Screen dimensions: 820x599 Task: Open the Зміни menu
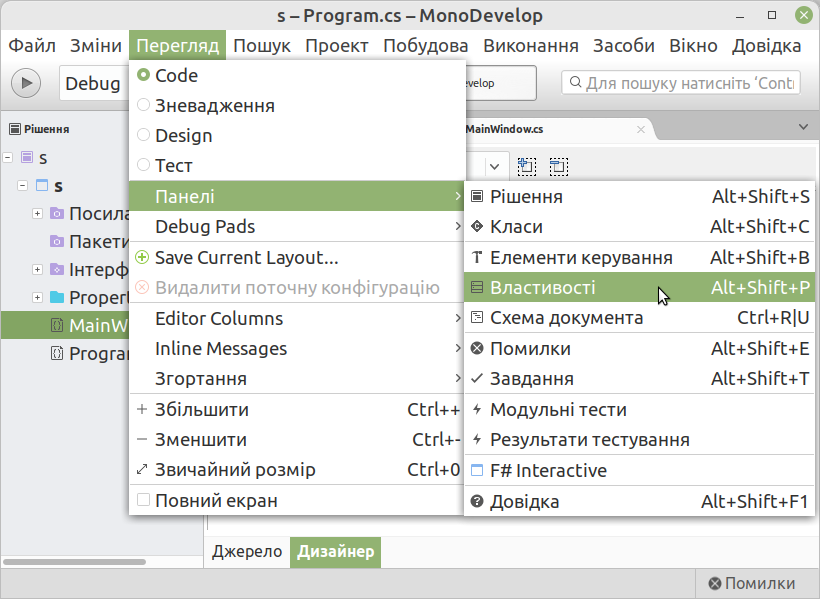point(96,46)
